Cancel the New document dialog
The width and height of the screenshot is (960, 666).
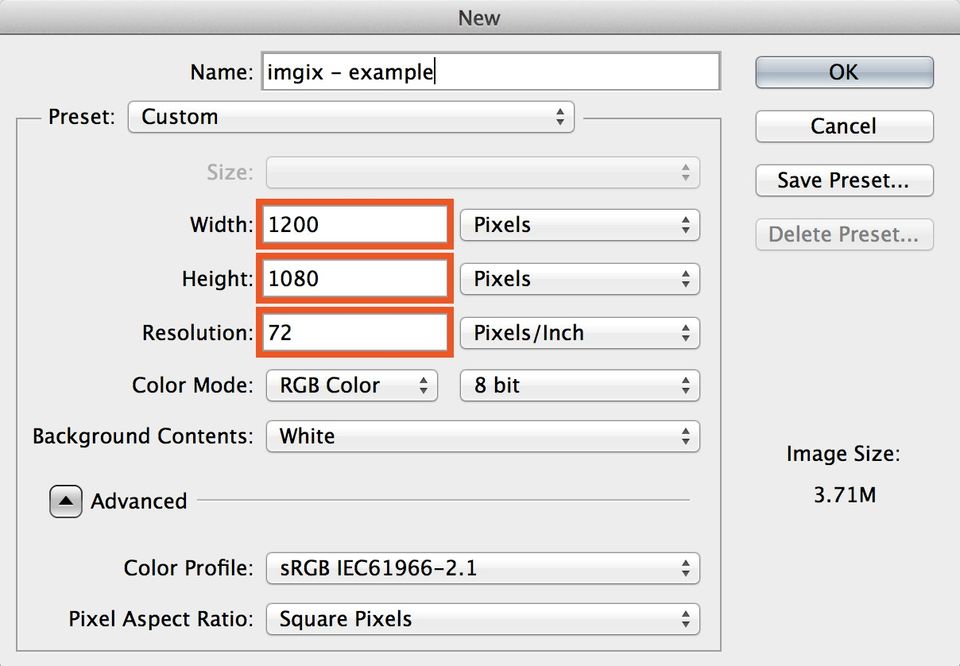pyautogui.click(x=844, y=126)
